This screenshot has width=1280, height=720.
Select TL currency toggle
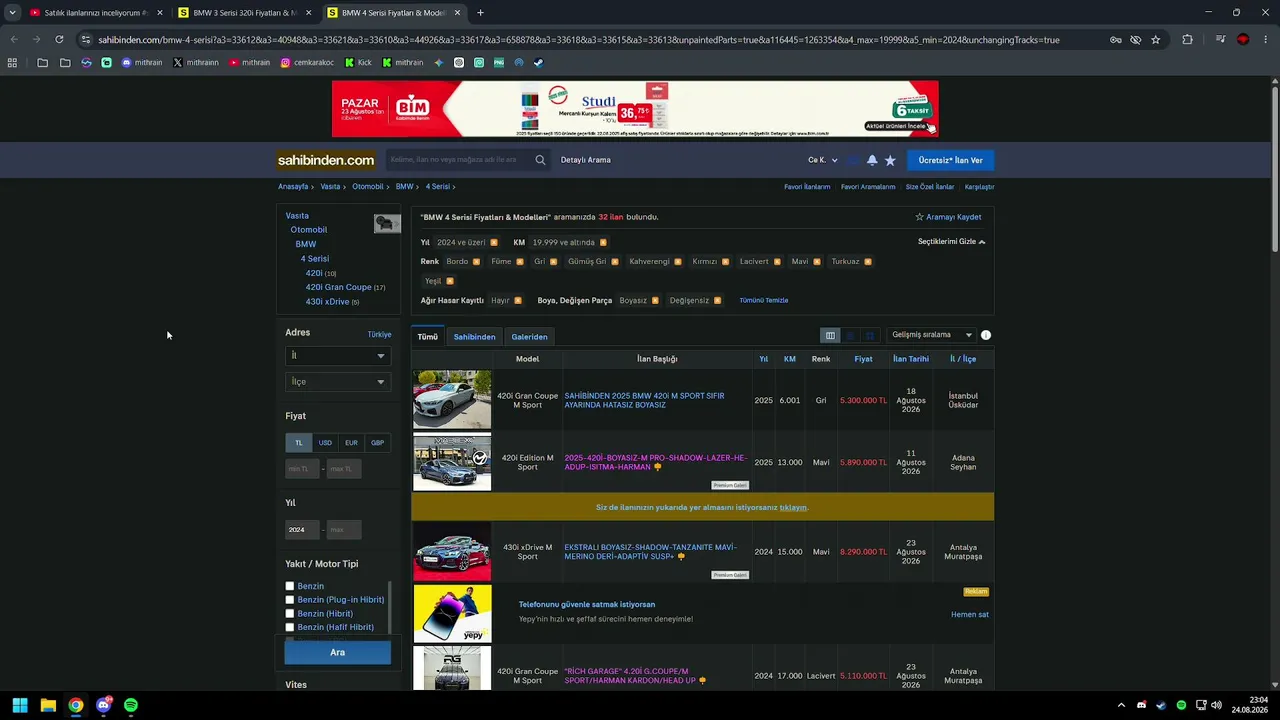[298, 443]
